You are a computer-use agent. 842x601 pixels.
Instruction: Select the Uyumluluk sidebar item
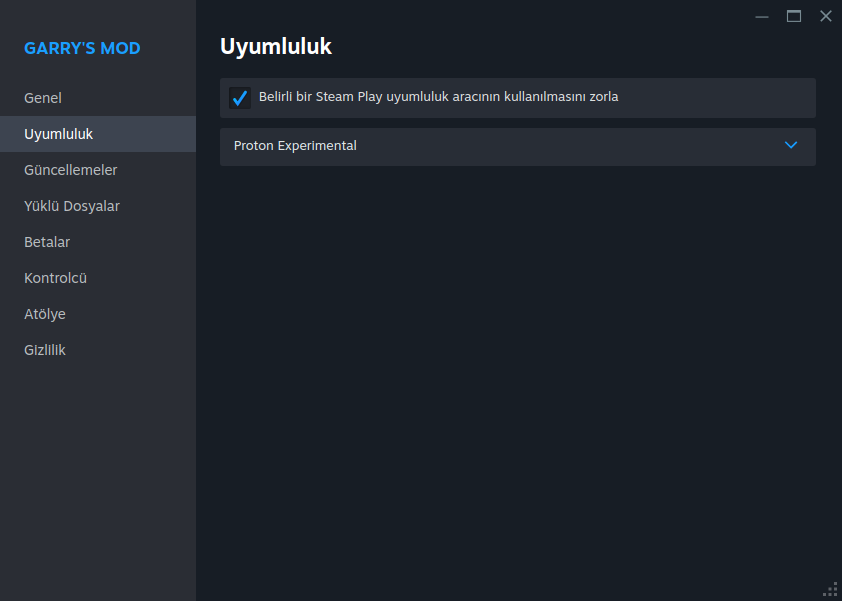pos(58,134)
